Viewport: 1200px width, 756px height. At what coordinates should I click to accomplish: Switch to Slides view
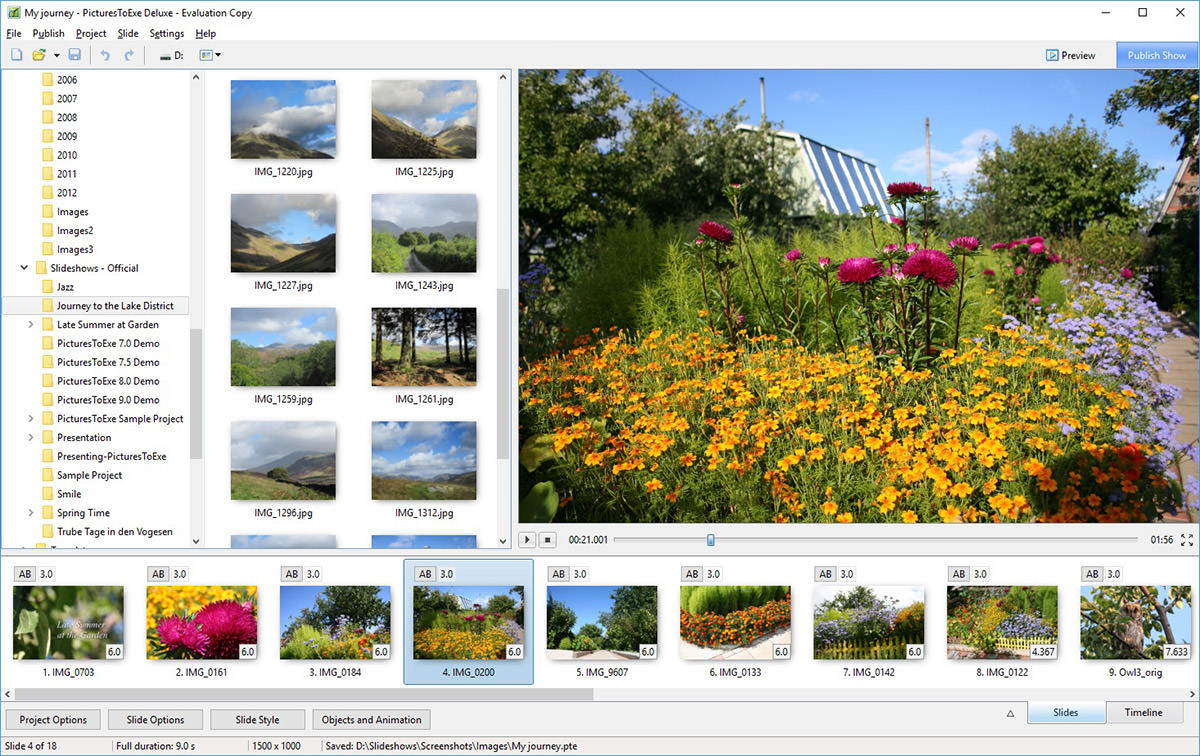[1066, 713]
